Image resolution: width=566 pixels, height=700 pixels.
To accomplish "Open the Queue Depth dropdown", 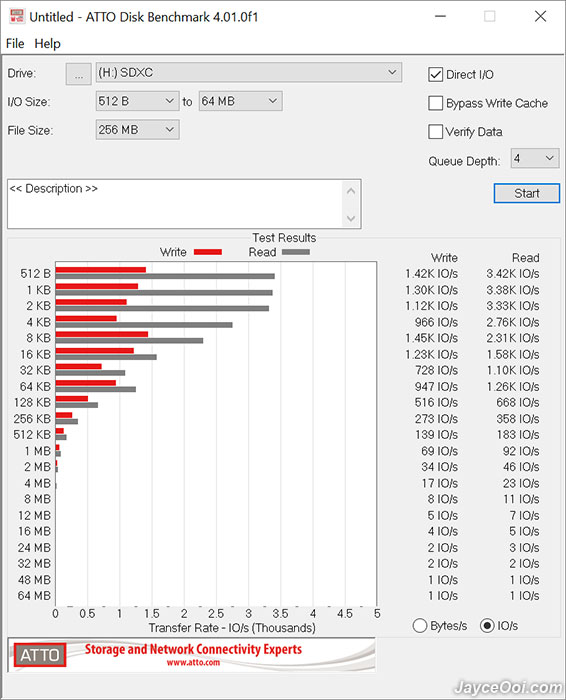I will (x=535, y=158).
